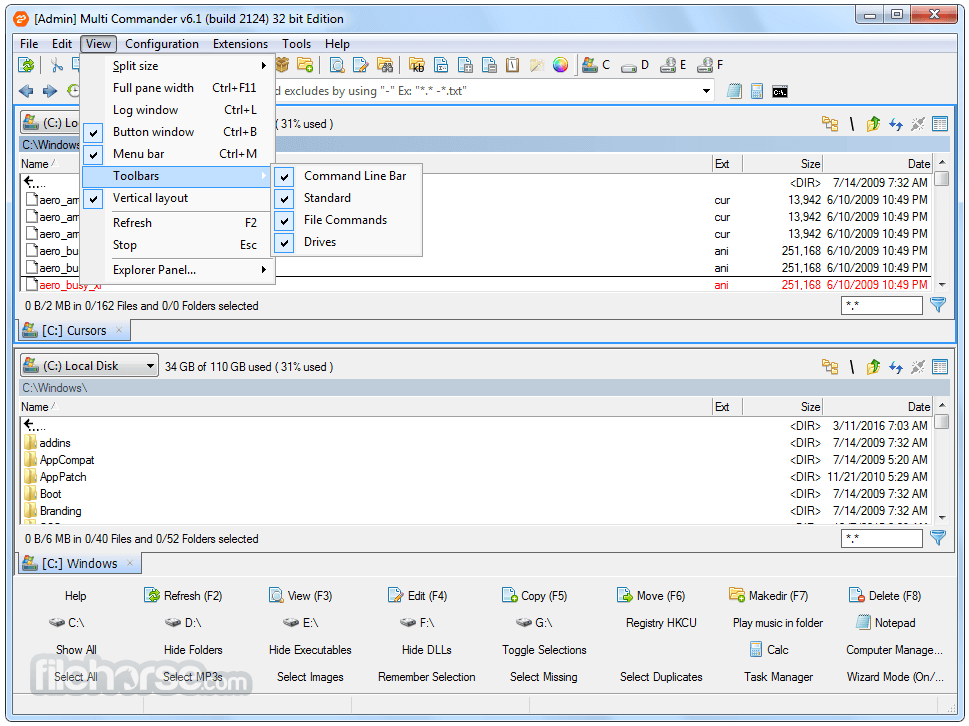The height and width of the screenshot is (726, 969).
Task: Click the filter funnel icon in the bottom panel
Action: click(938, 538)
